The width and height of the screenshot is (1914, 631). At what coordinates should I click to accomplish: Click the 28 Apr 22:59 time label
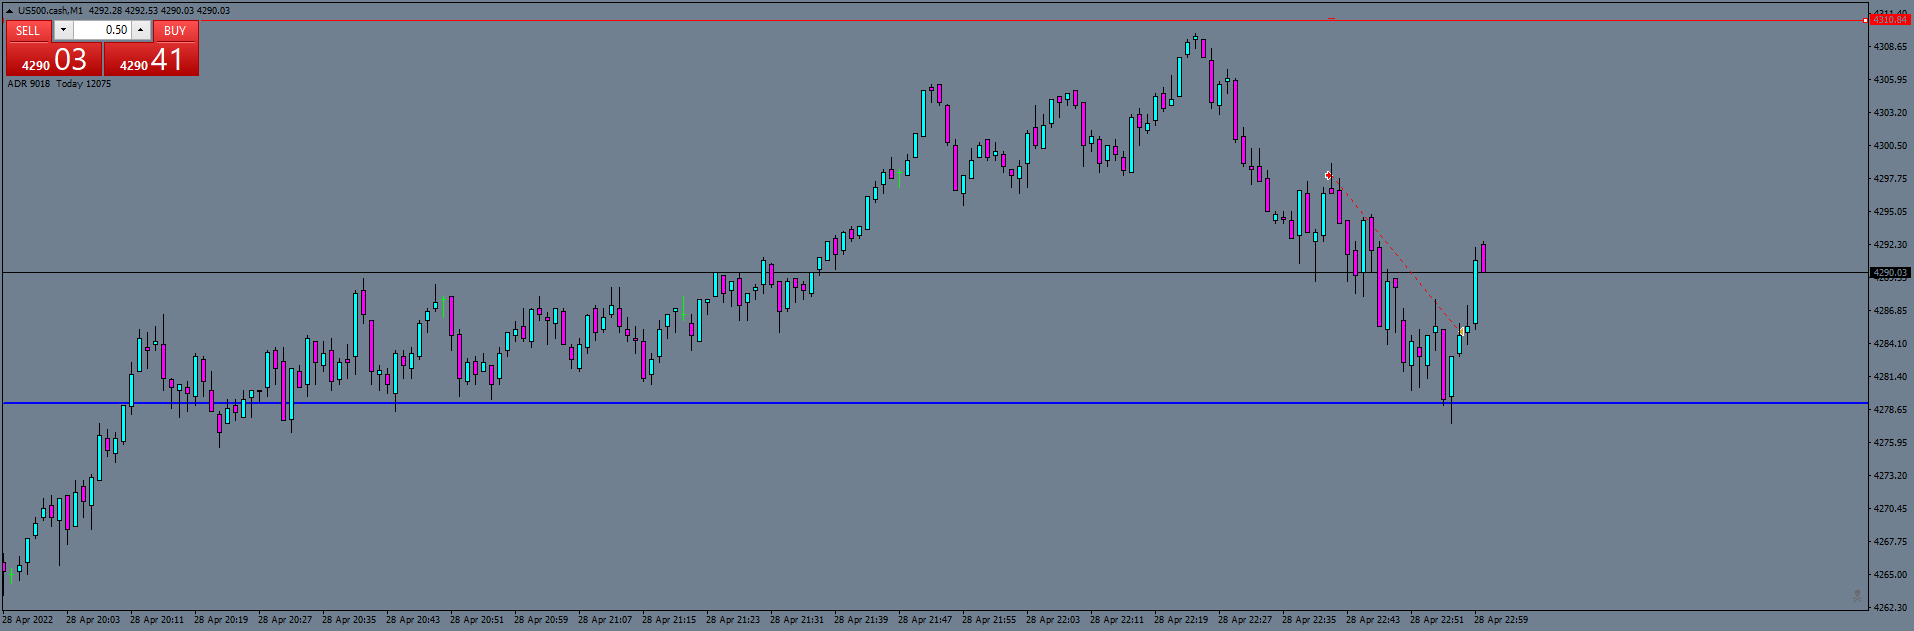[x=1501, y=620]
